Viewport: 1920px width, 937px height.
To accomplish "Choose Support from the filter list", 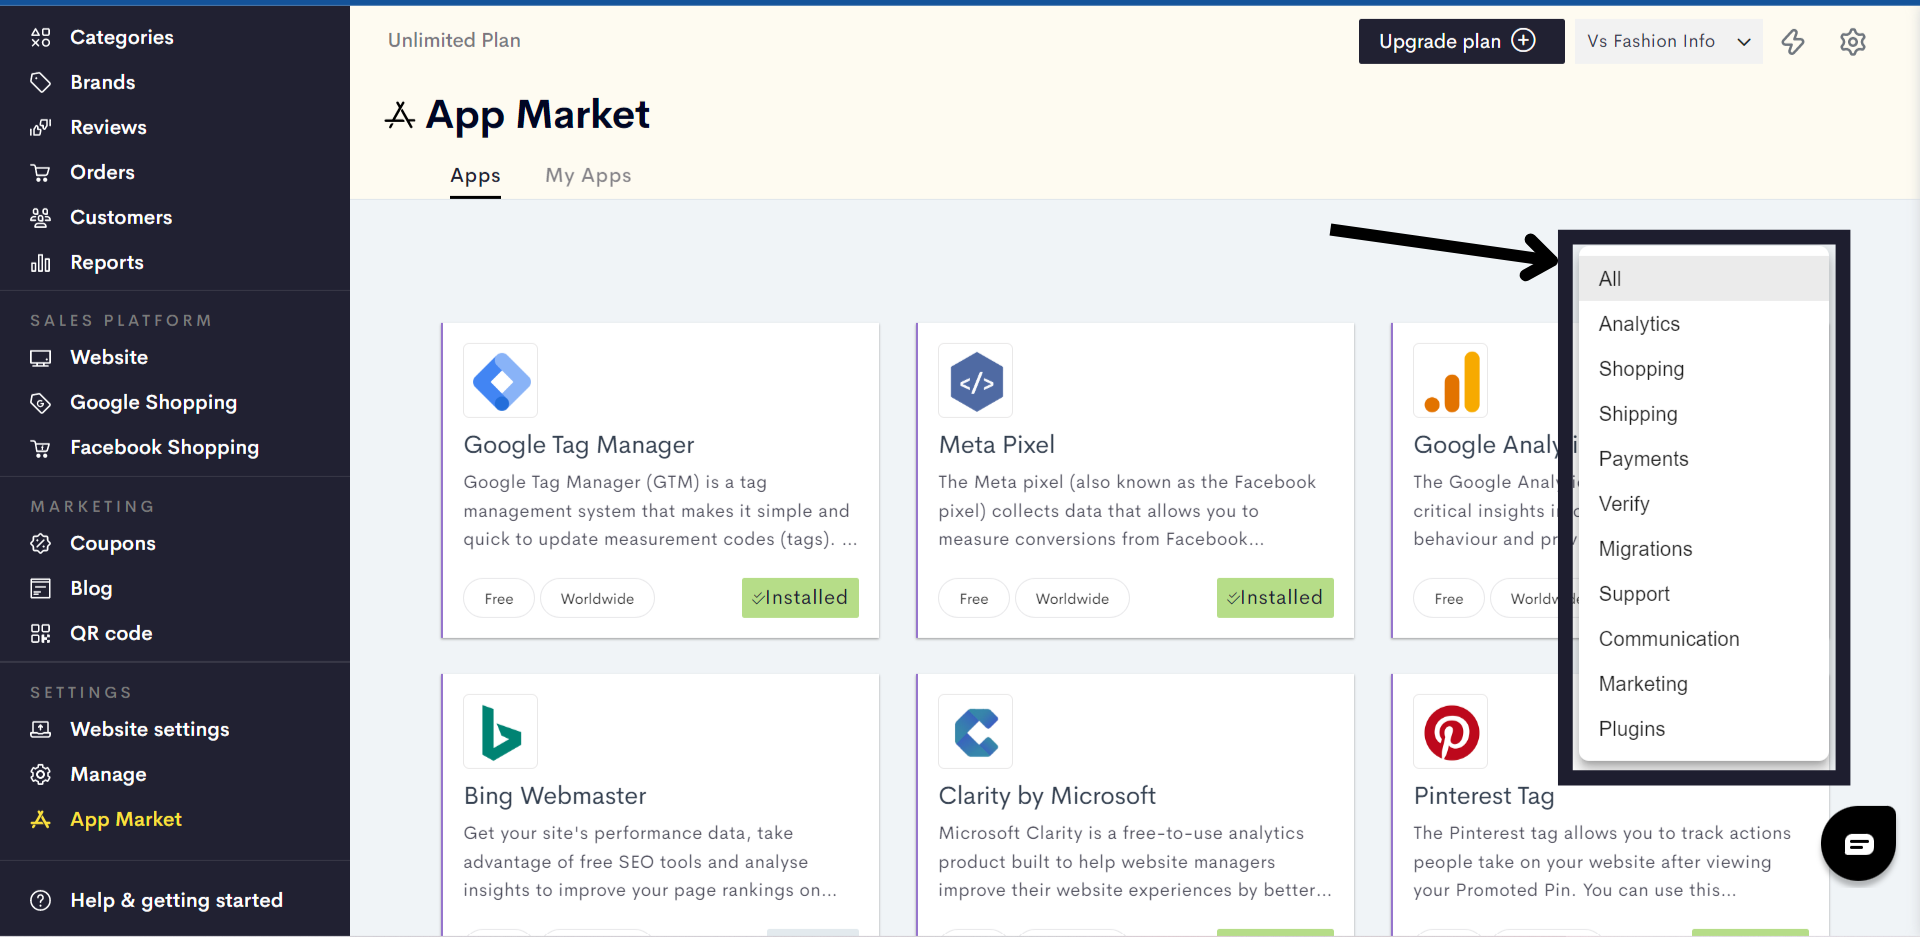I will pos(1704,594).
